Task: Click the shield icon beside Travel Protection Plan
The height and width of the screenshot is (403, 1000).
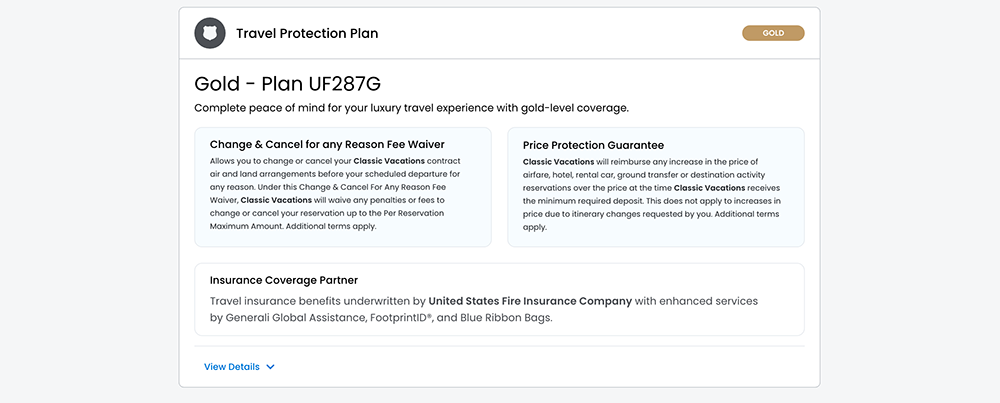Action: 210,33
